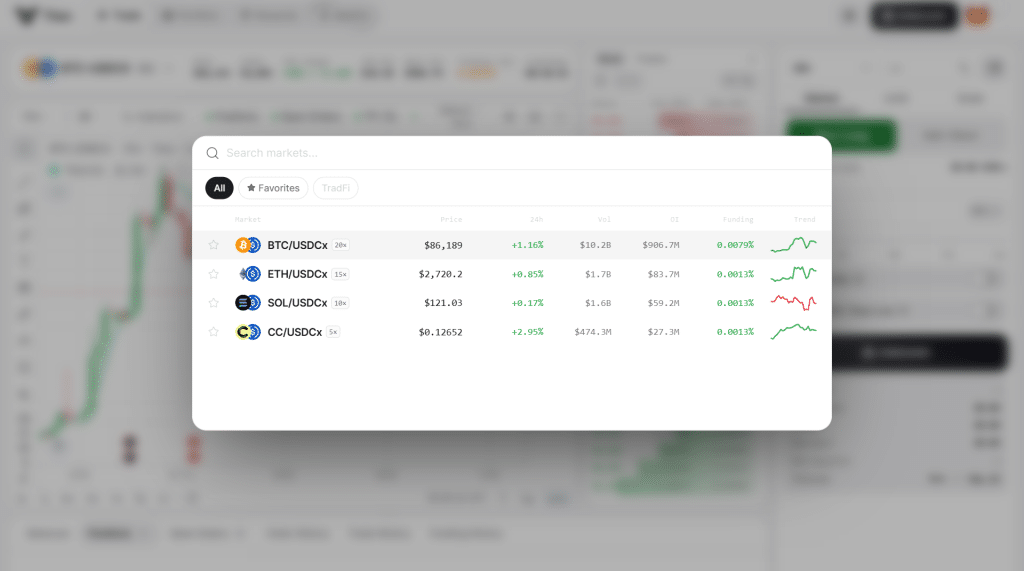Screen dimensions: 1024x571
Task: Click the $86,189 price value
Action: tap(443, 246)
